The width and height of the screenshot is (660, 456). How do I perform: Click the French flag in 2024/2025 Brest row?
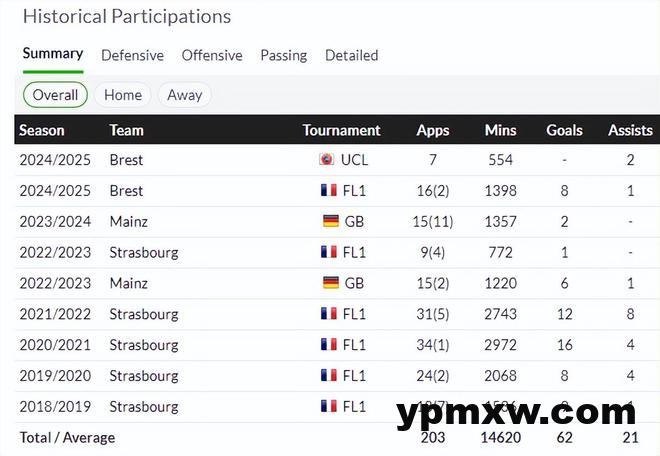[328, 191]
